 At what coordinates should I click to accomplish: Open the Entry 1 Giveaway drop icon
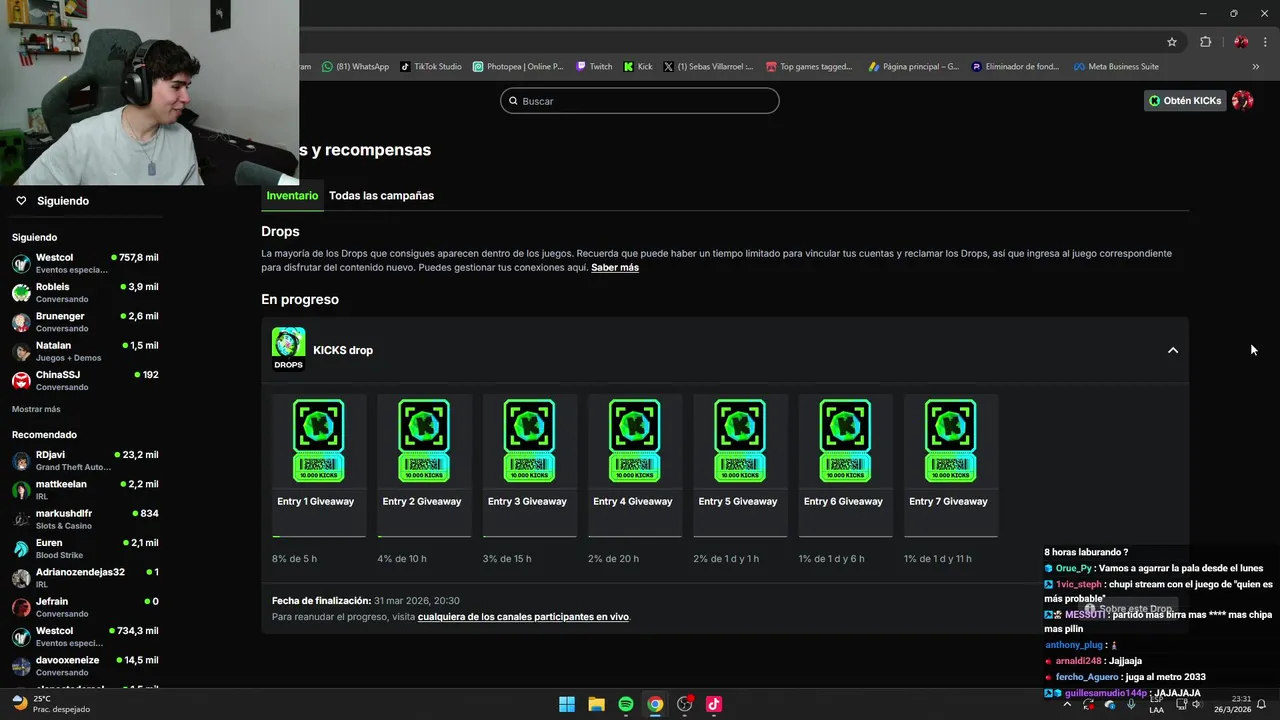click(x=318, y=441)
